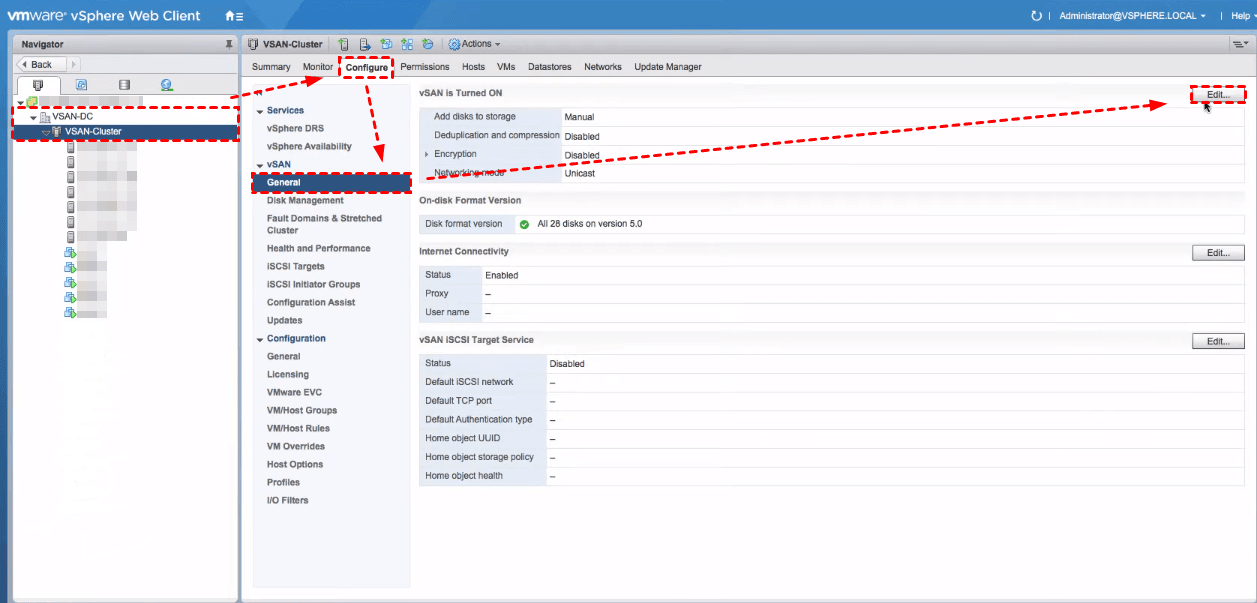Open Fault Domains & Stretched Cluster
The image size is (1257, 603).
coord(324,224)
